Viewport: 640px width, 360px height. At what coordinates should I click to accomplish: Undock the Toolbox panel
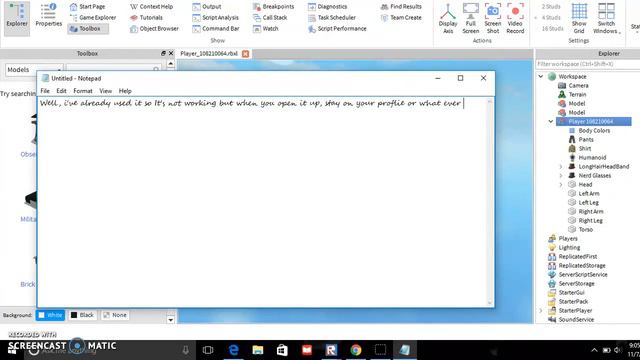163,53
